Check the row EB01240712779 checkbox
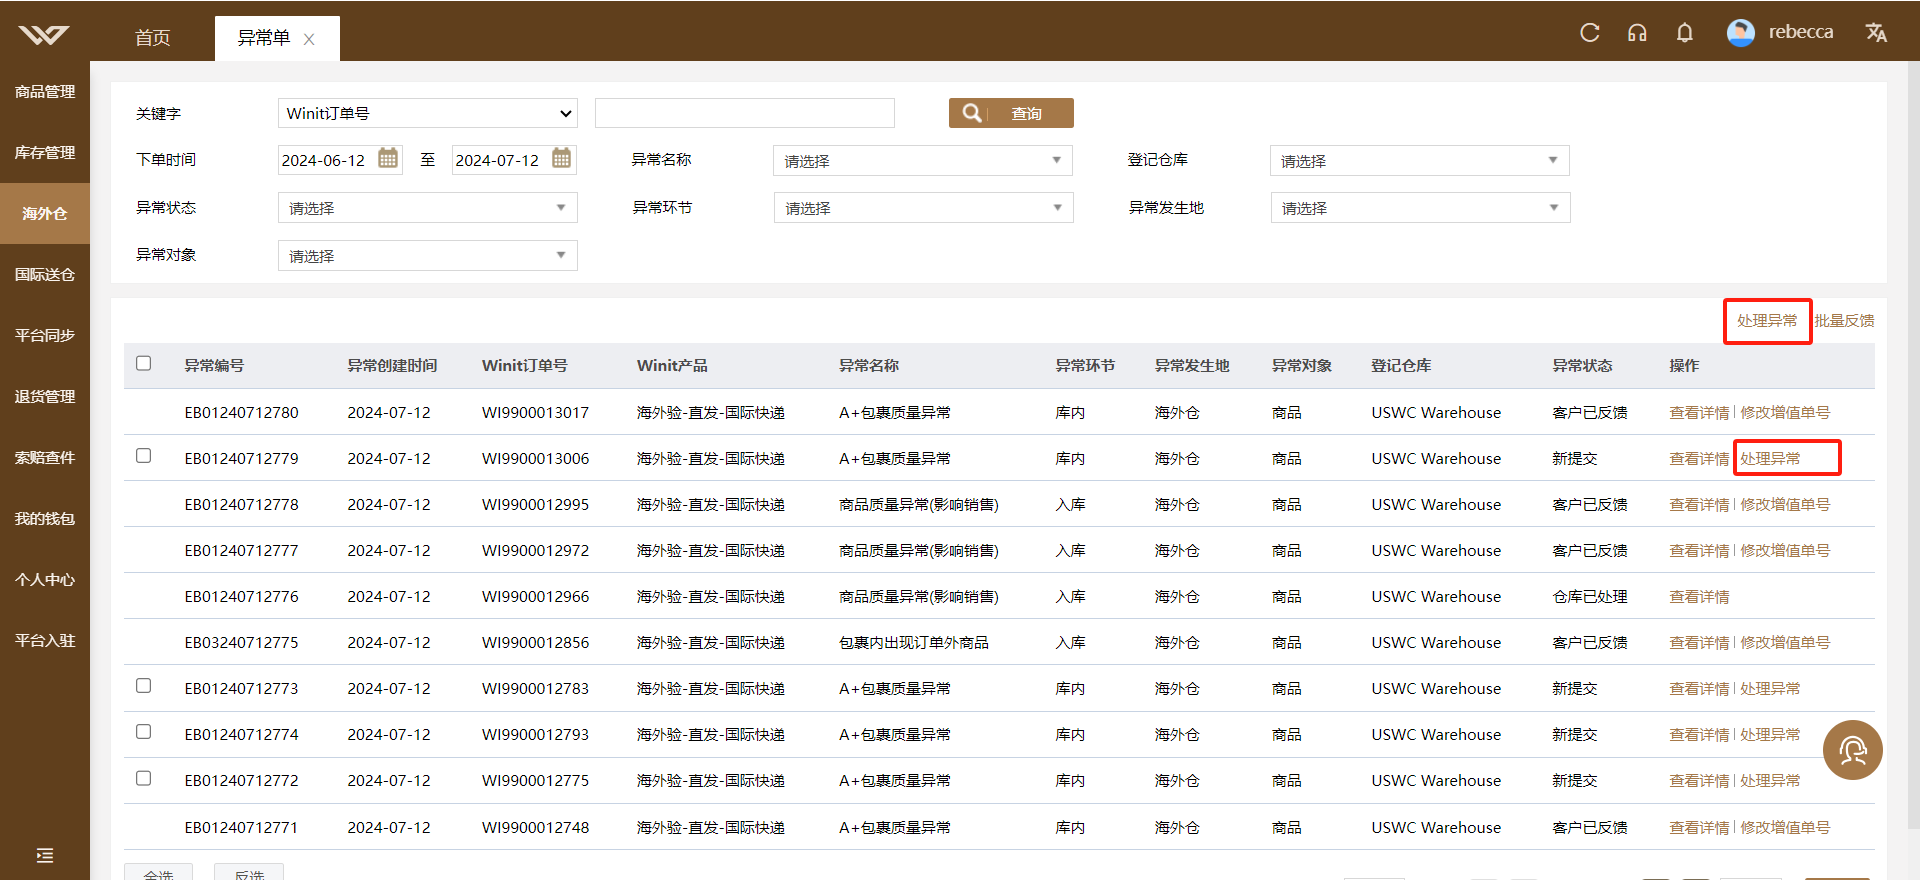The width and height of the screenshot is (1920, 880). (x=144, y=456)
